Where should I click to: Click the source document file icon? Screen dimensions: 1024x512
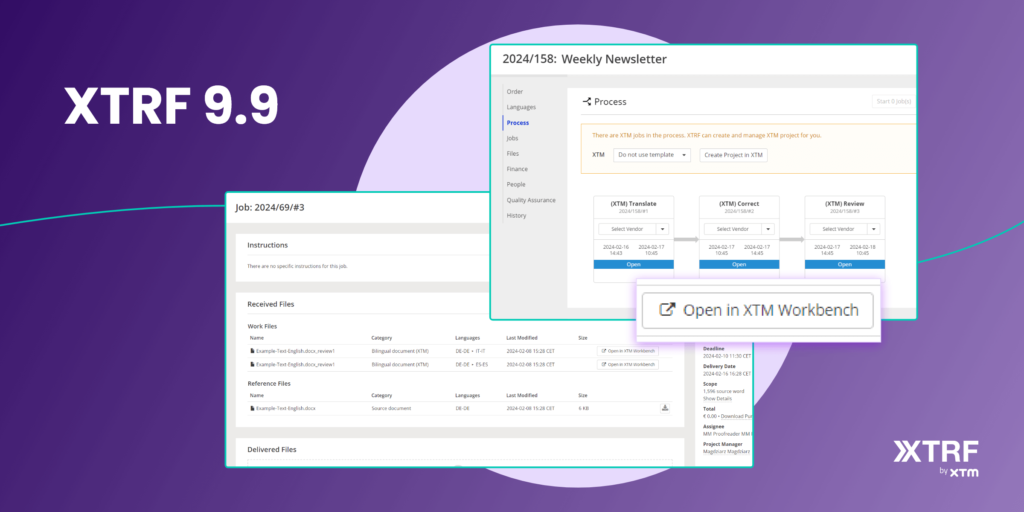[x=252, y=409]
